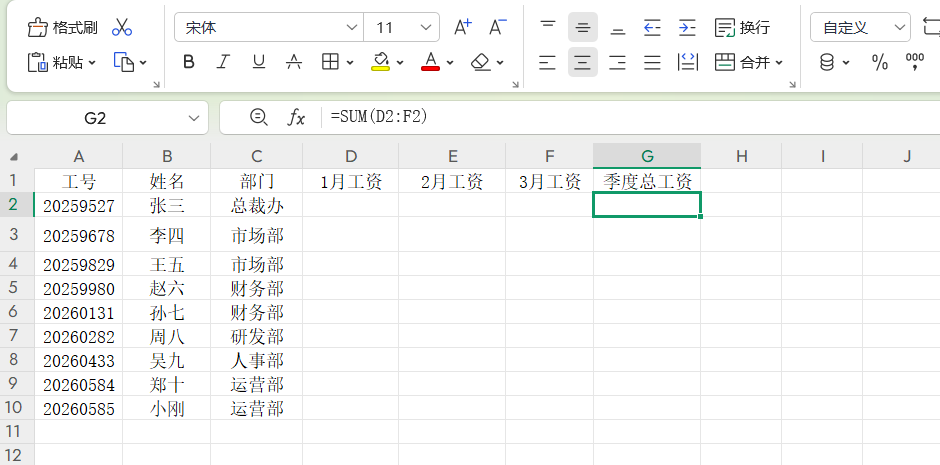The width and height of the screenshot is (940, 465).
Task: Click the Insert Function fx icon
Action: [296, 118]
